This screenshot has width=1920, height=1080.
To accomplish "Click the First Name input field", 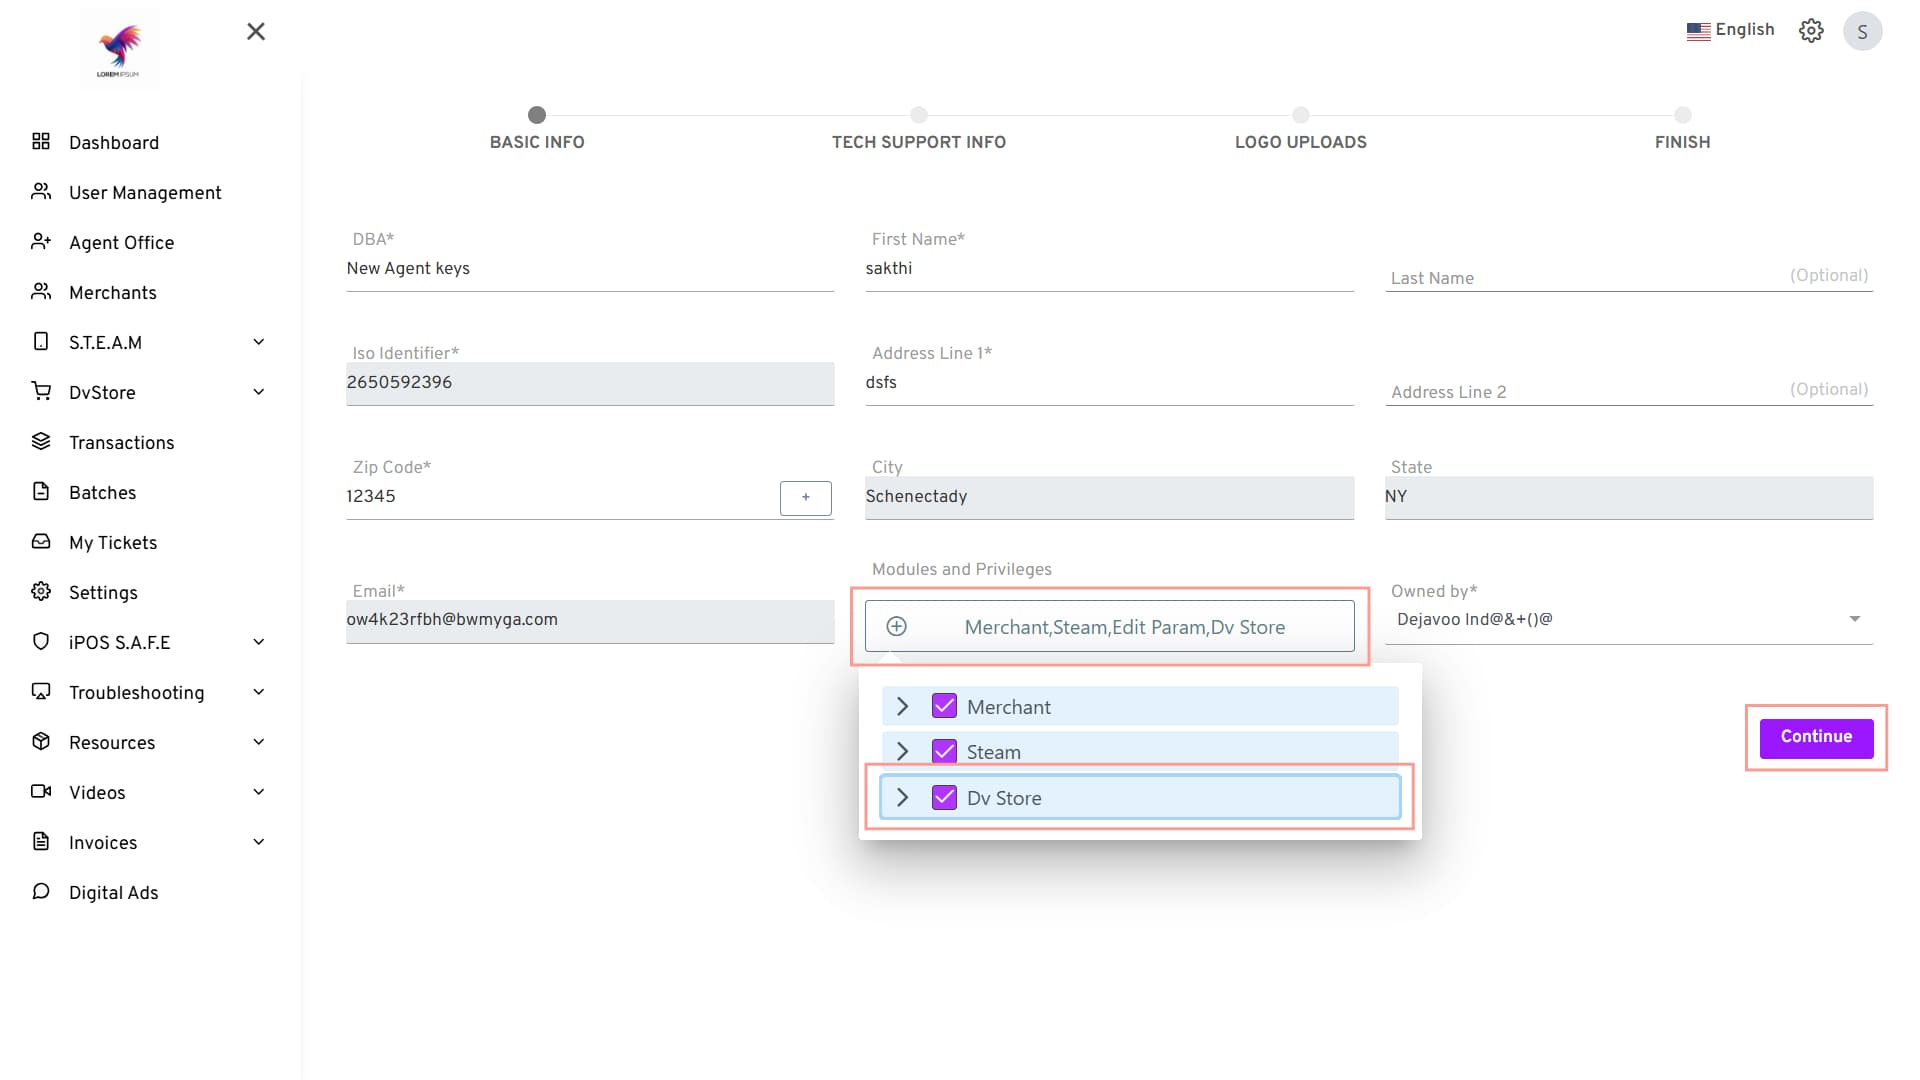I will [x=1109, y=269].
